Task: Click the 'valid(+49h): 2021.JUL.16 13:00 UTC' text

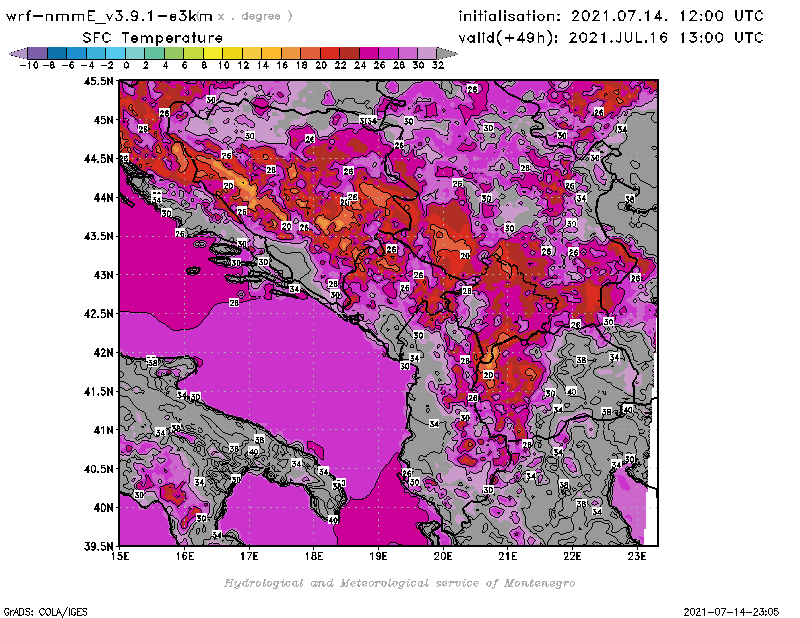Action: (611, 38)
